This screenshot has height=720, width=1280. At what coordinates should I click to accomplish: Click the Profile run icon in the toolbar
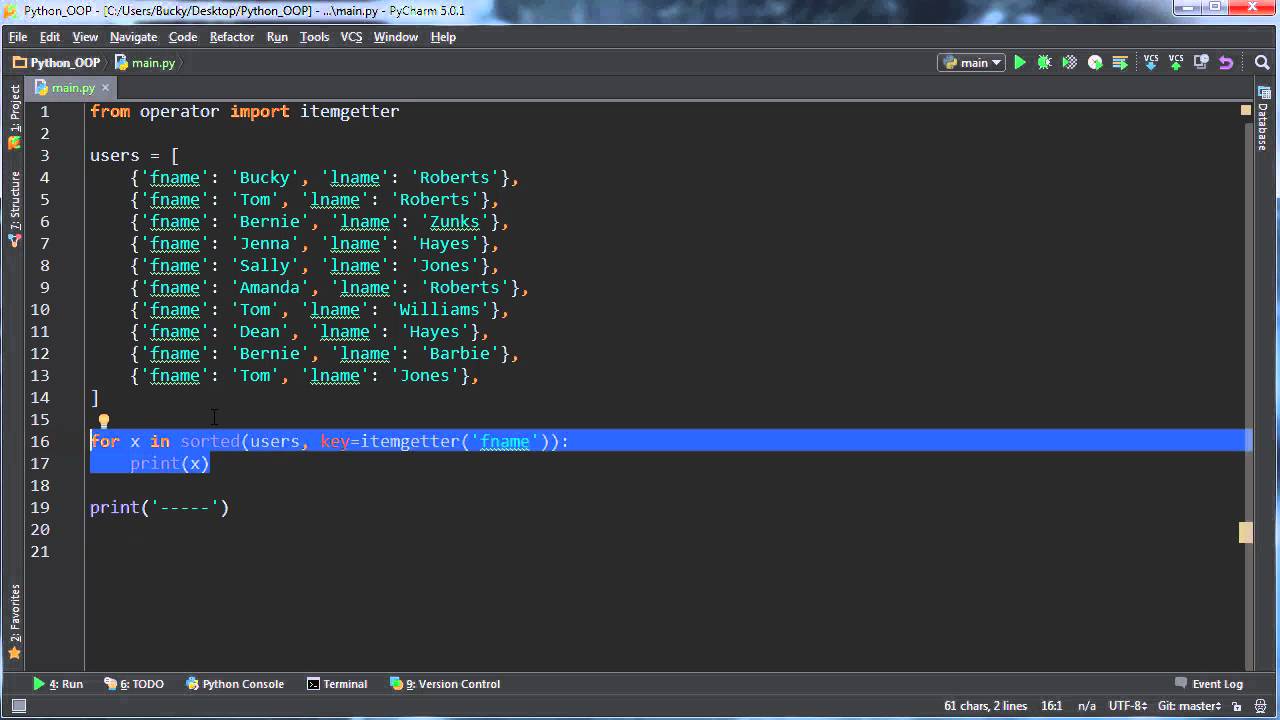[x=1095, y=62]
